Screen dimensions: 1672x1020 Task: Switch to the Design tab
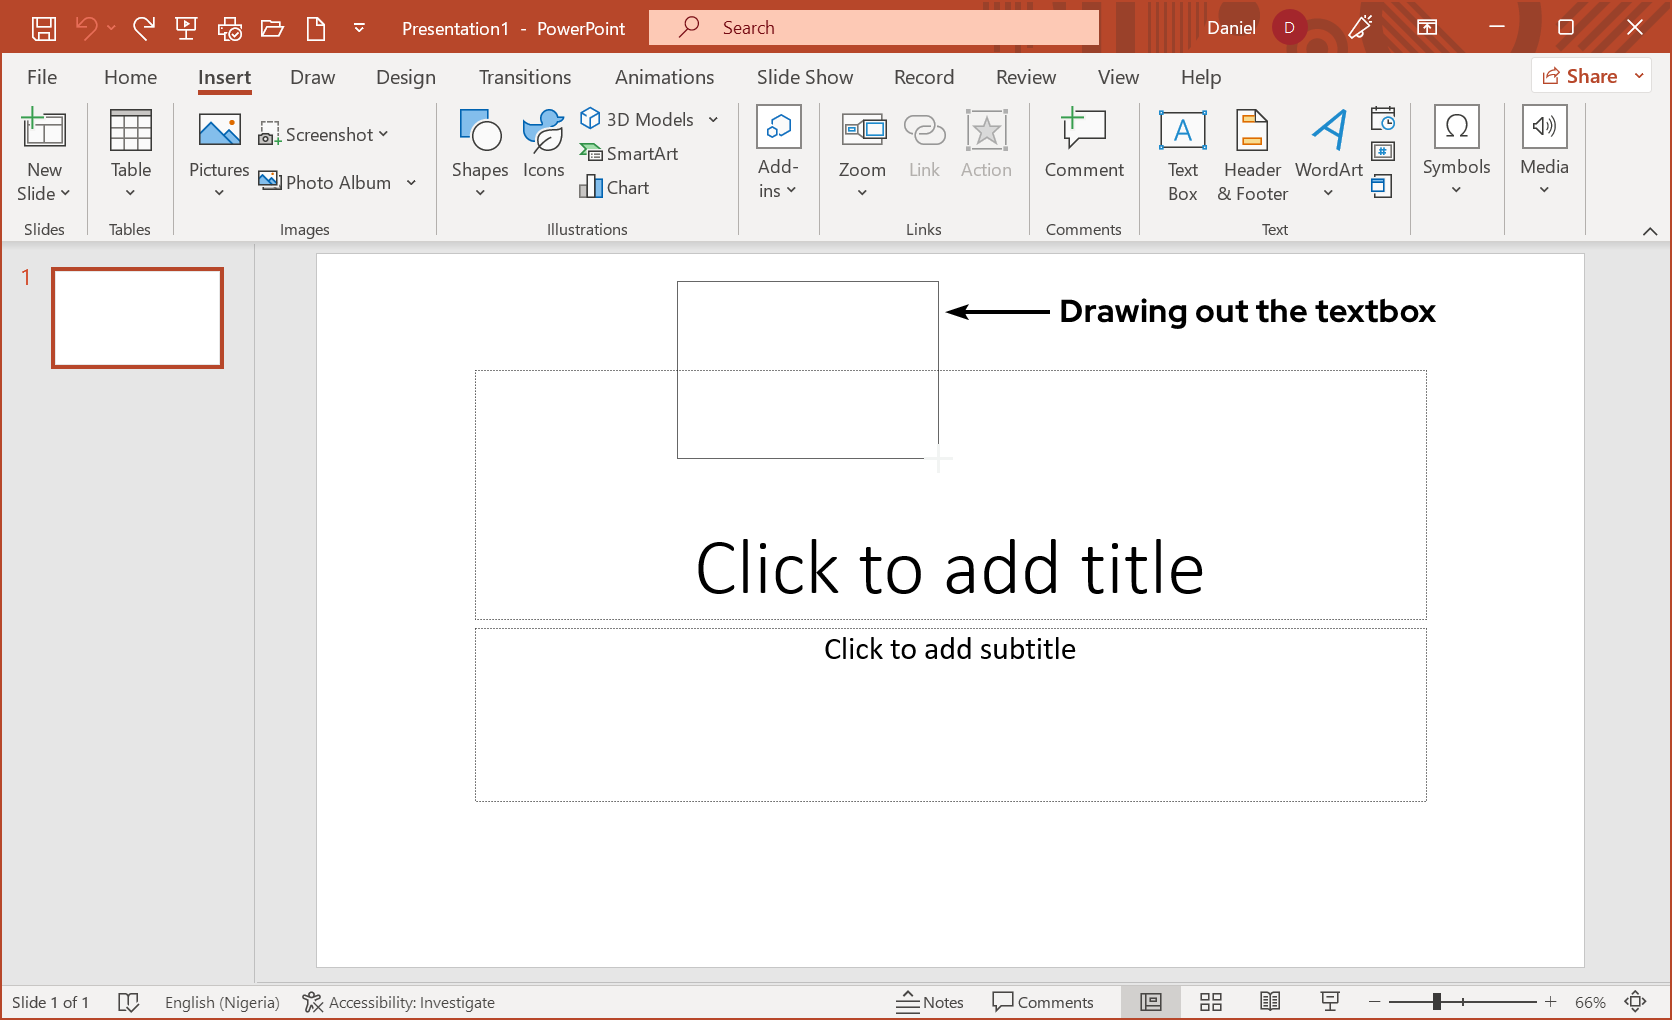[x=405, y=77]
